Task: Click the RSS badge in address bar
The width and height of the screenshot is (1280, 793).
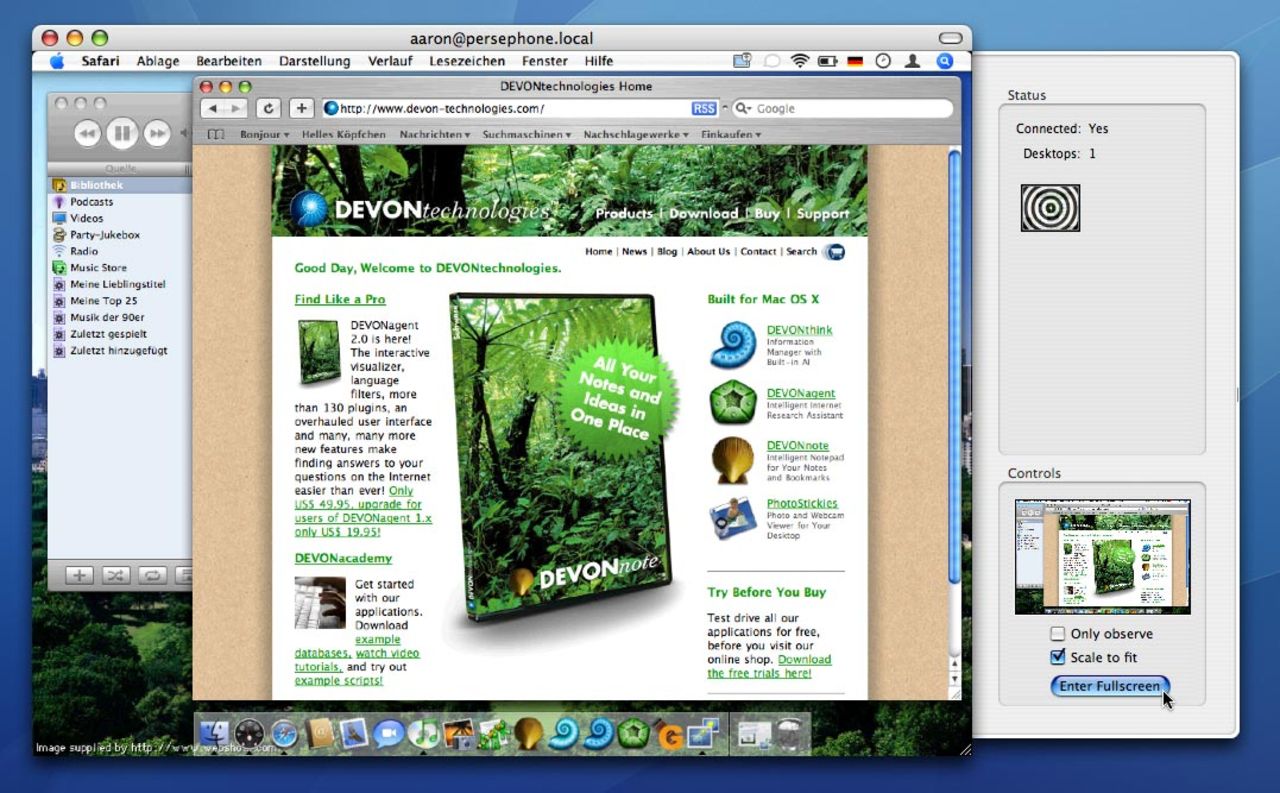Action: pyautogui.click(x=703, y=108)
